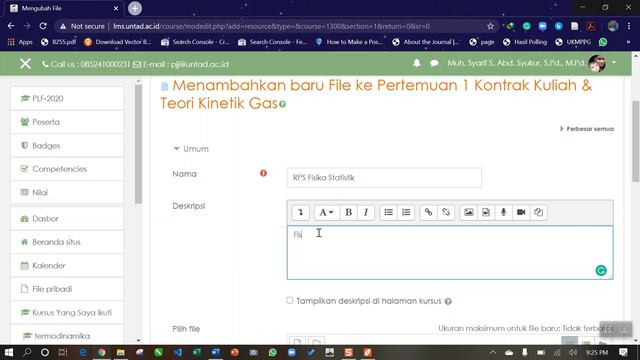The image size is (640, 360).
Task: Insert an unordered bullet list
Action: click(x=388, y=212)
